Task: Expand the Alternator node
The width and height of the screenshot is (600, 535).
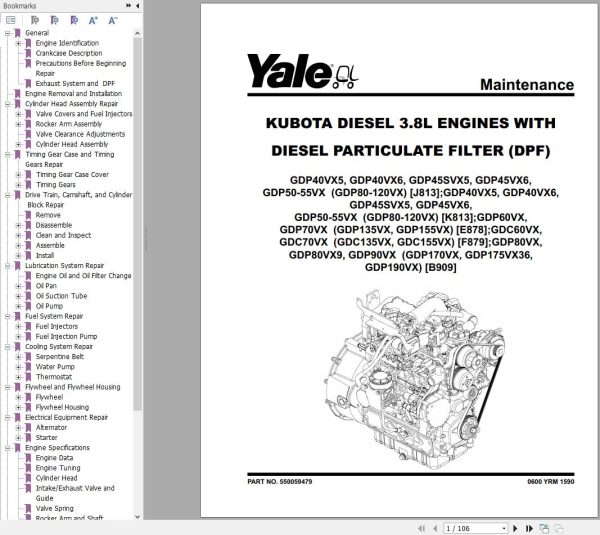Action: pos(18,427)
